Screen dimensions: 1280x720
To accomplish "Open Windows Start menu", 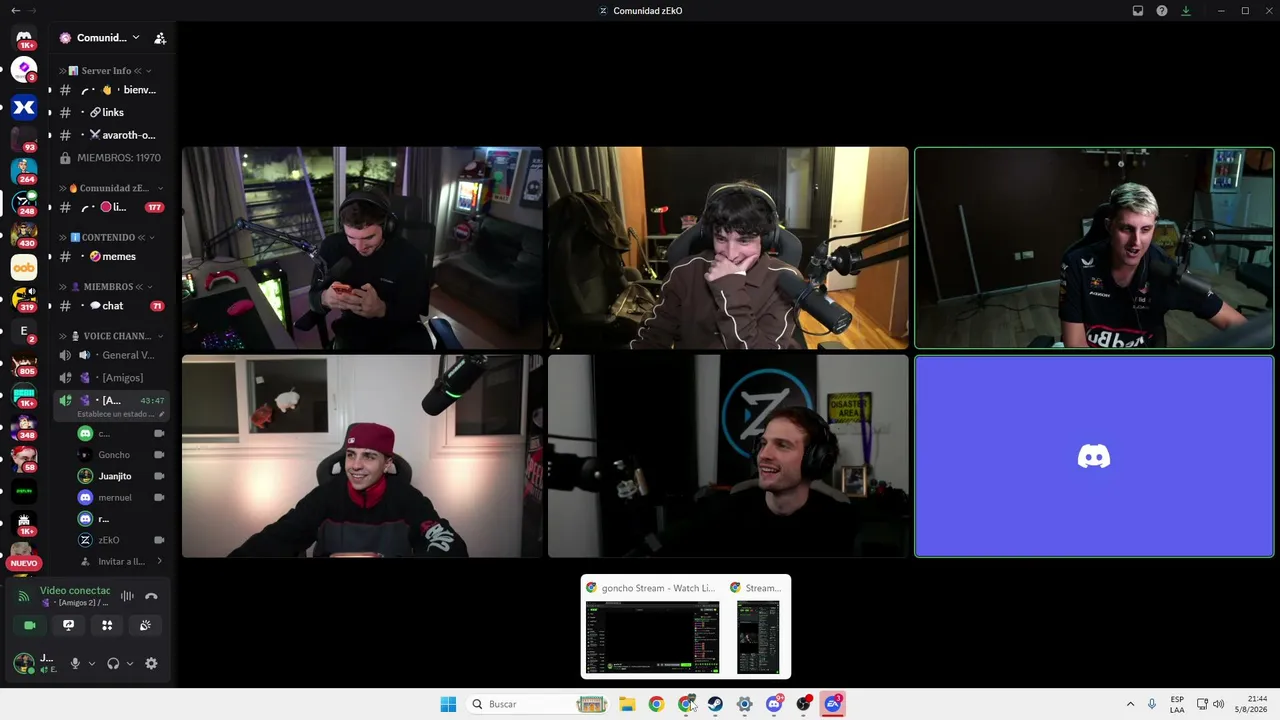I will coord(448,704).
